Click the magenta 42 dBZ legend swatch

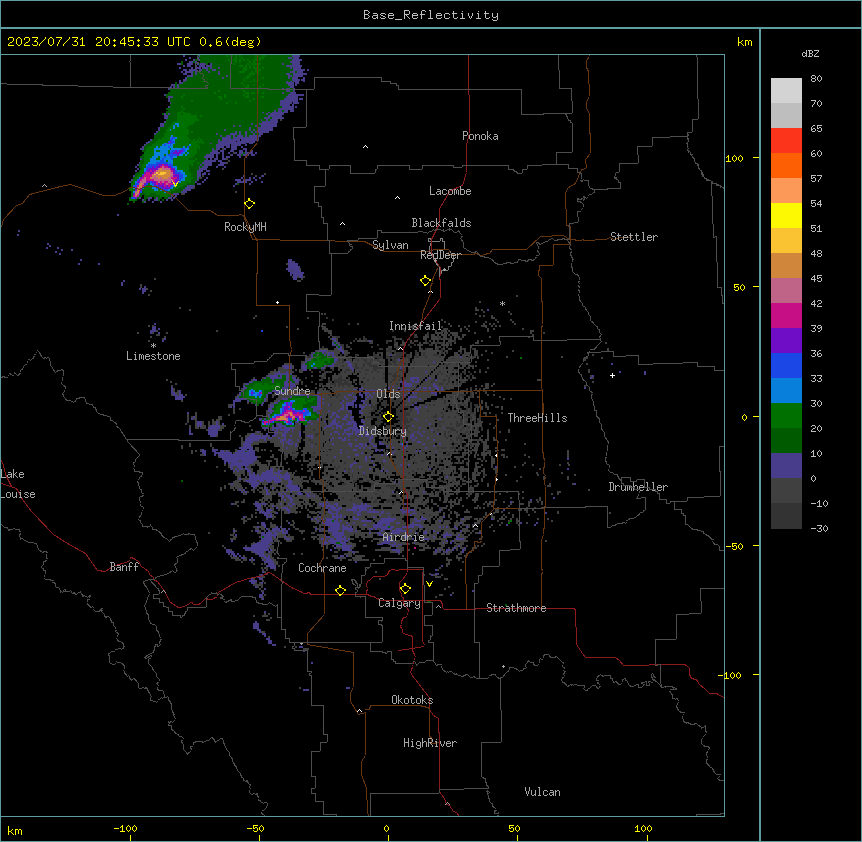[x=786, y=316]
